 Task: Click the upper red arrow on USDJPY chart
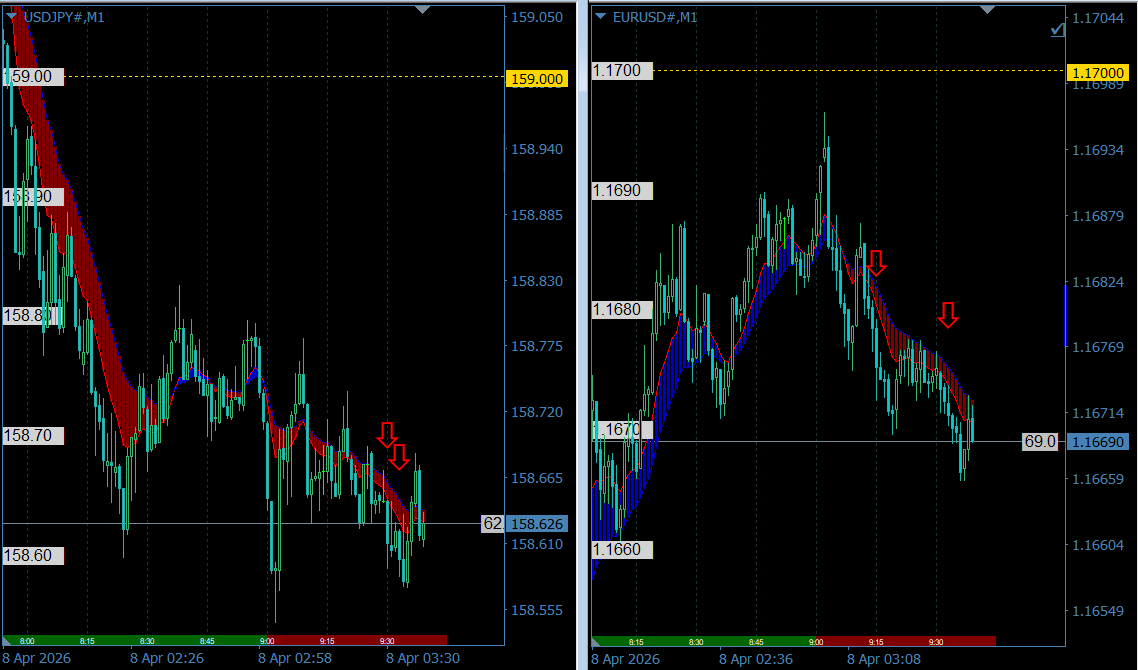tap(387, 434)
